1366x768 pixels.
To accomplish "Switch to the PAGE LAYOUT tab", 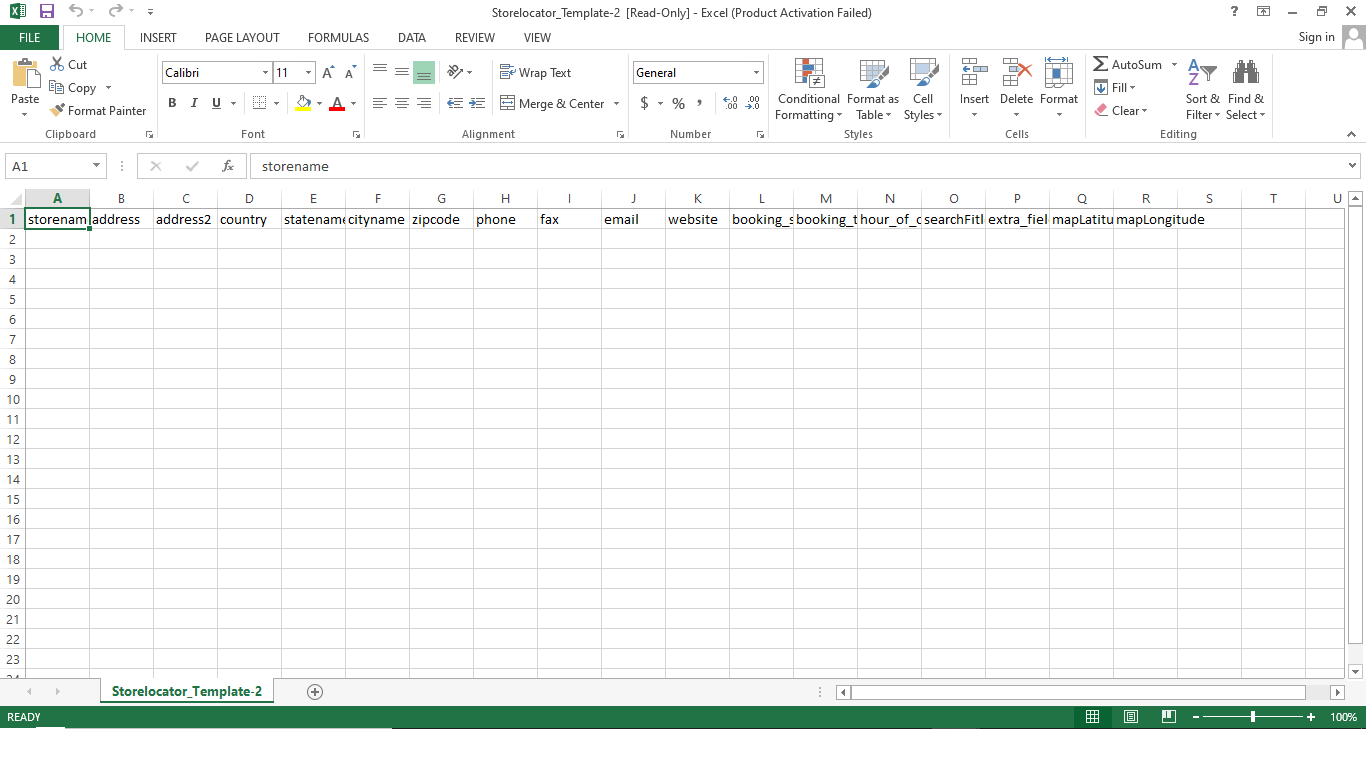I will coord(242,38).
